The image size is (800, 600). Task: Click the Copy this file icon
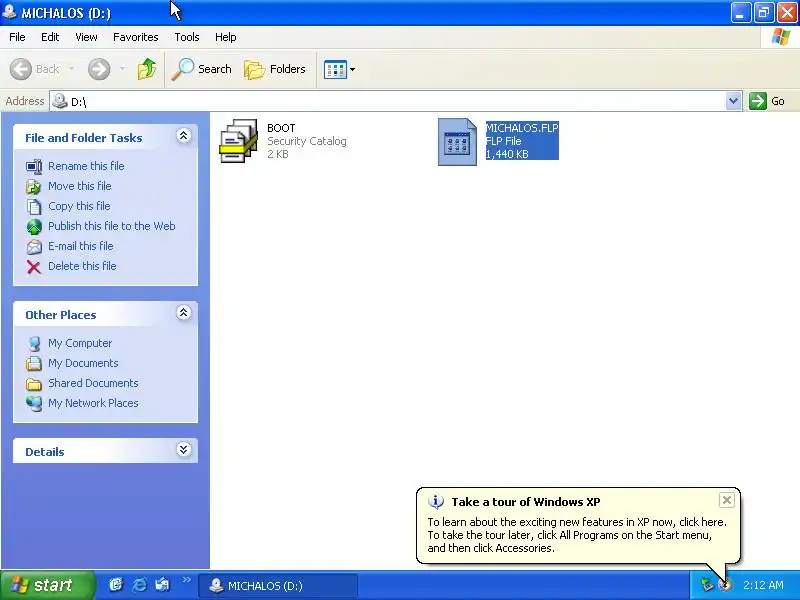pos(34,207)
